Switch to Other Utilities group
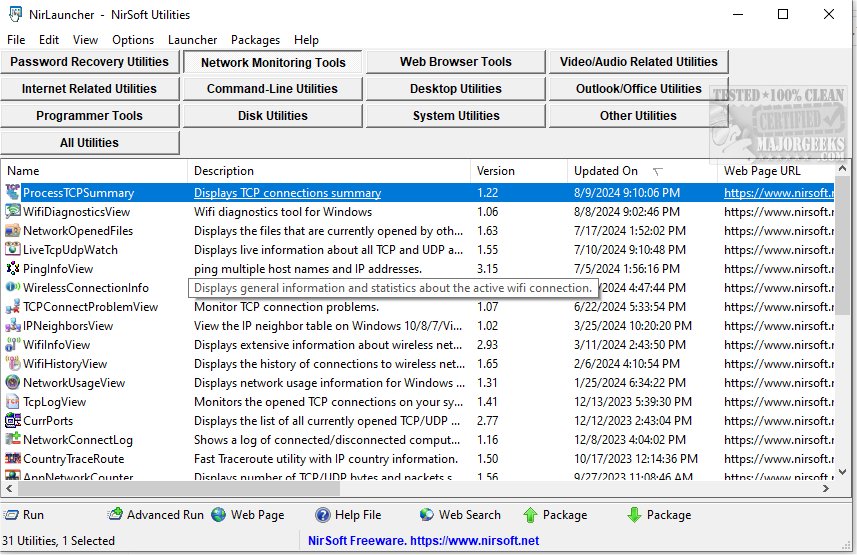 coord(638,116)
